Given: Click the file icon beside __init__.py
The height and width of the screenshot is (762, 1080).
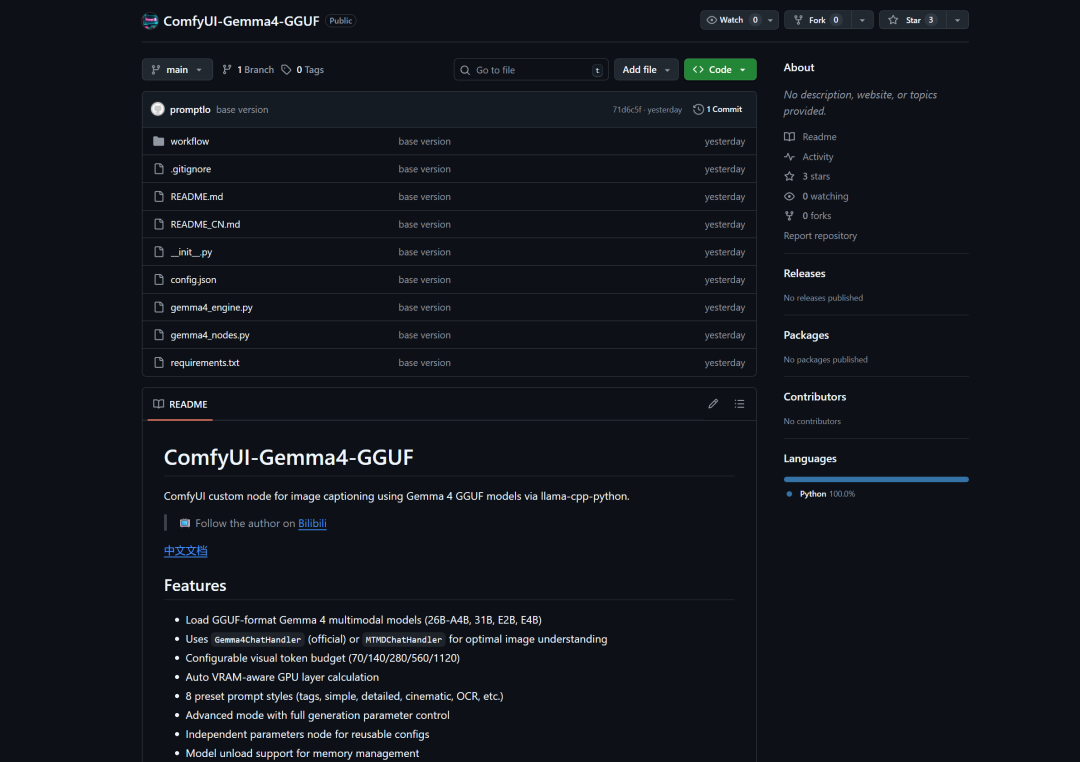Looking at the screenshot, I should pyautogui.click(x=159, y=252).
